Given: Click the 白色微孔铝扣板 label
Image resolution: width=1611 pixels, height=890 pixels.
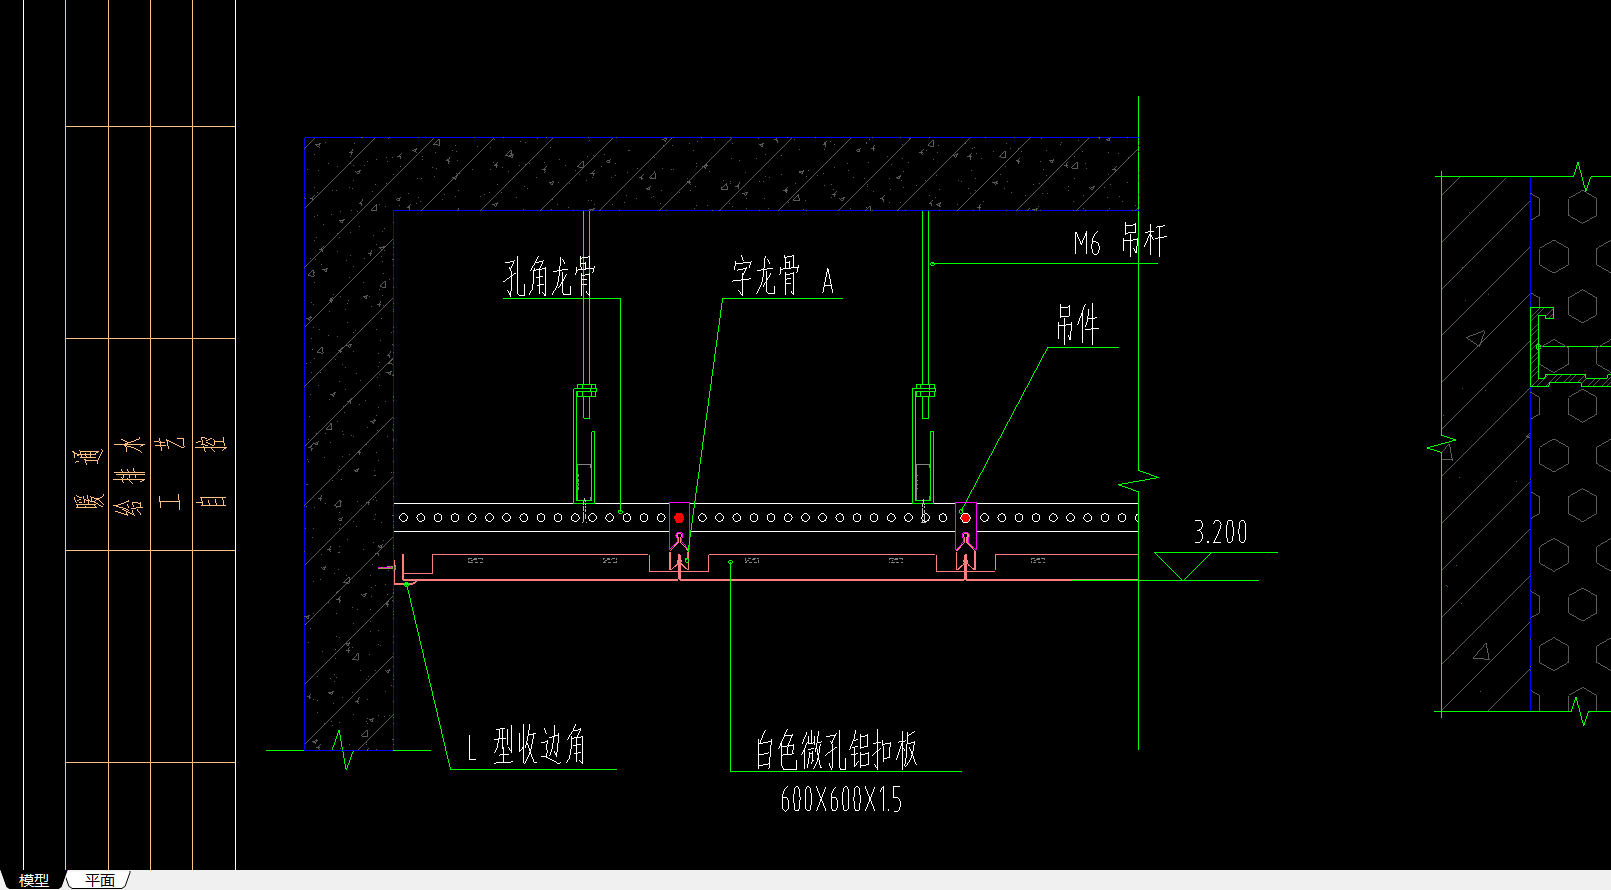Looking at the screenshot, I should (836, 750).
